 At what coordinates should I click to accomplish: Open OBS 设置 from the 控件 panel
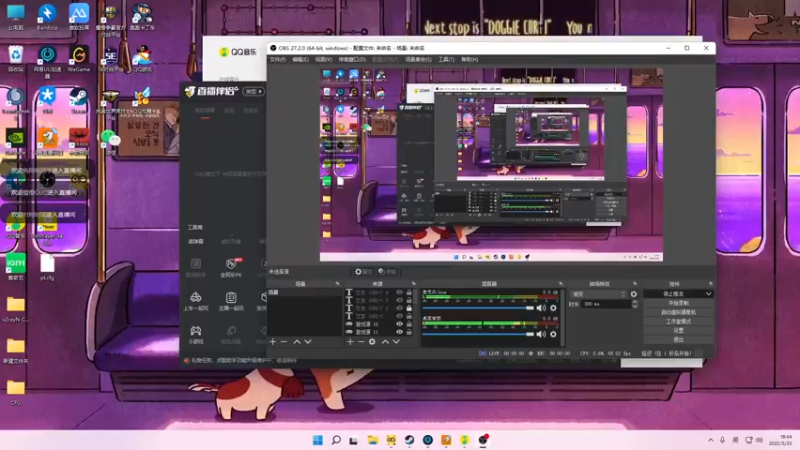[x=678, y=331]
